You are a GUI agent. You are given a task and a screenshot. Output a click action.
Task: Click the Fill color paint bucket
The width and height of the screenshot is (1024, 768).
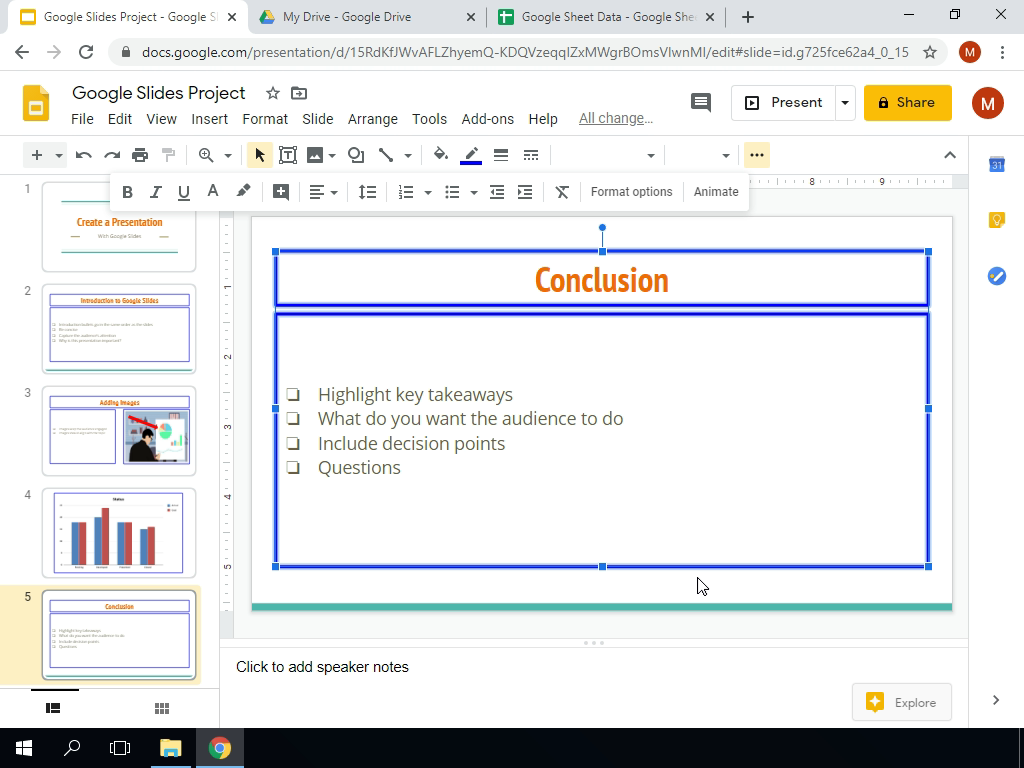pos(440,155)
